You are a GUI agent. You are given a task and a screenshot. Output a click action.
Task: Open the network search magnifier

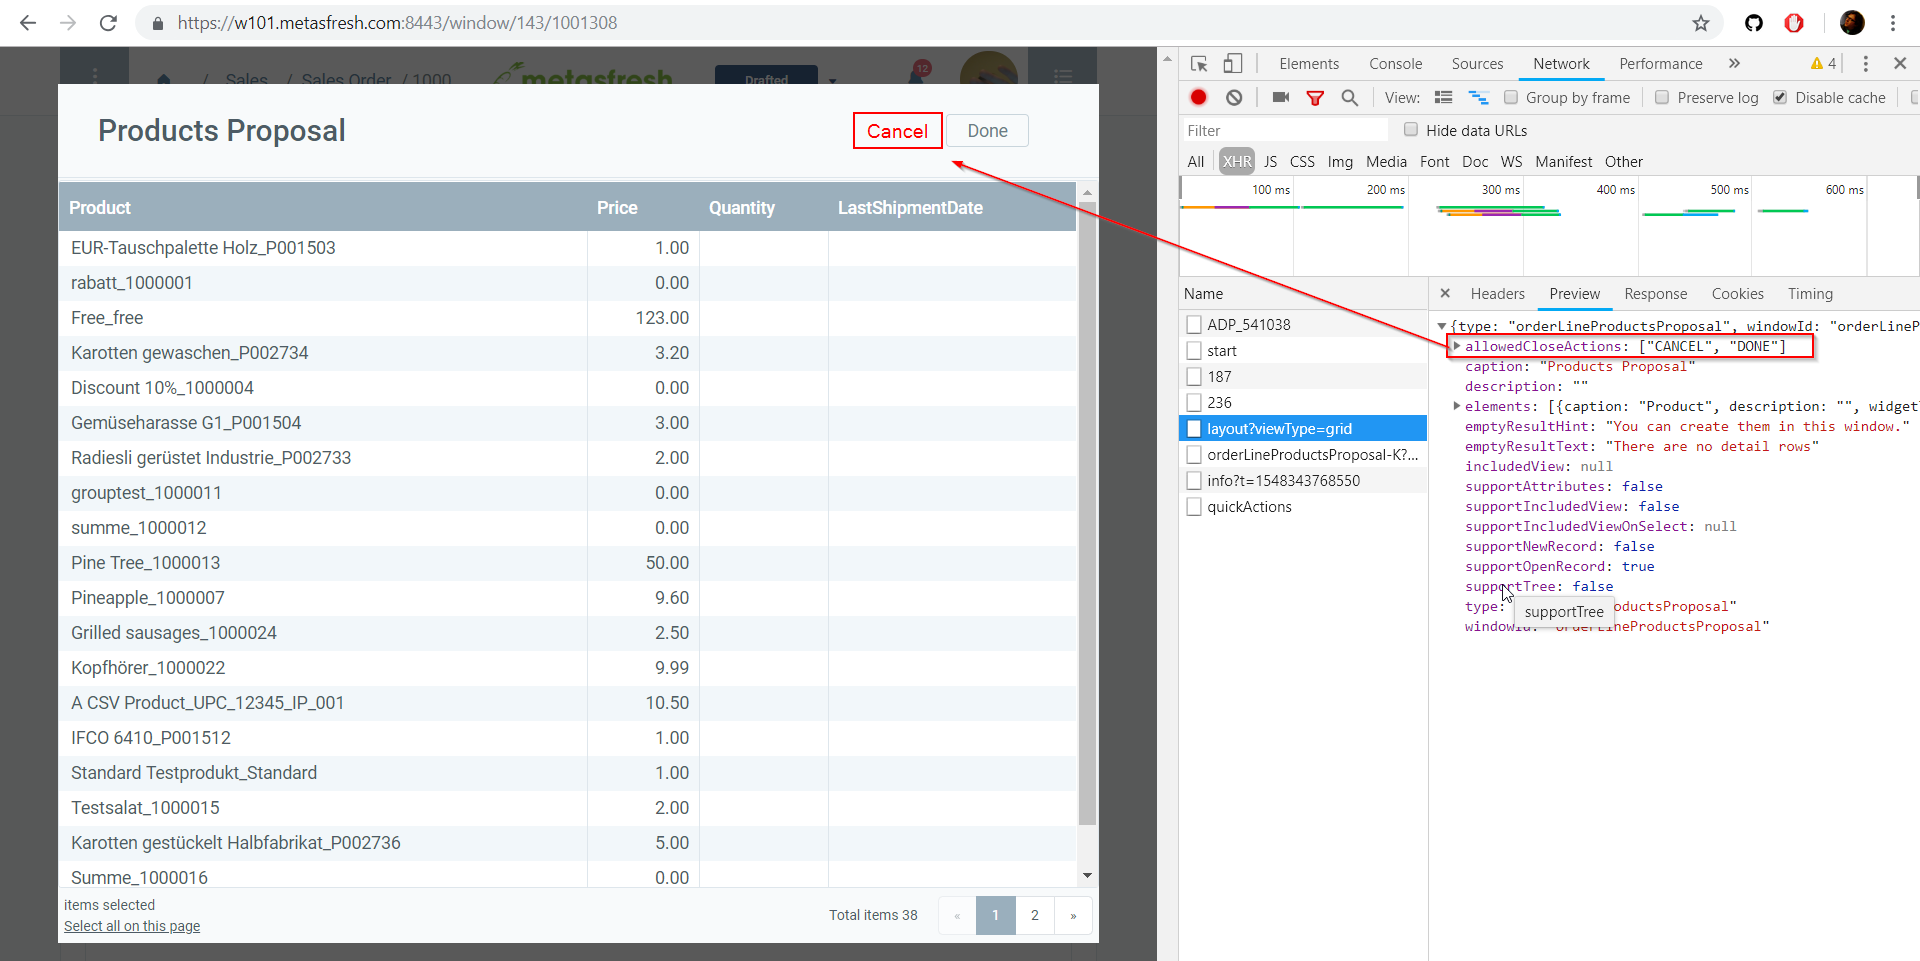pos(1350,97)
